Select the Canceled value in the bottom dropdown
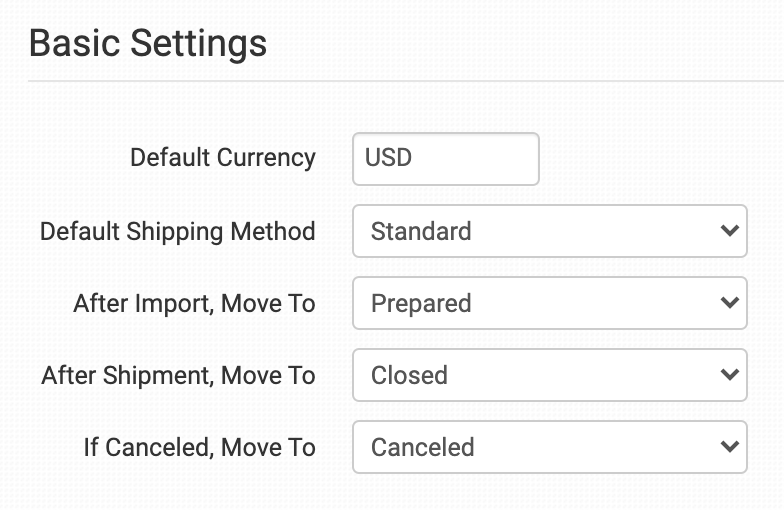The width and height of the screenshot is (784, 510). click(x=422, y=447)
